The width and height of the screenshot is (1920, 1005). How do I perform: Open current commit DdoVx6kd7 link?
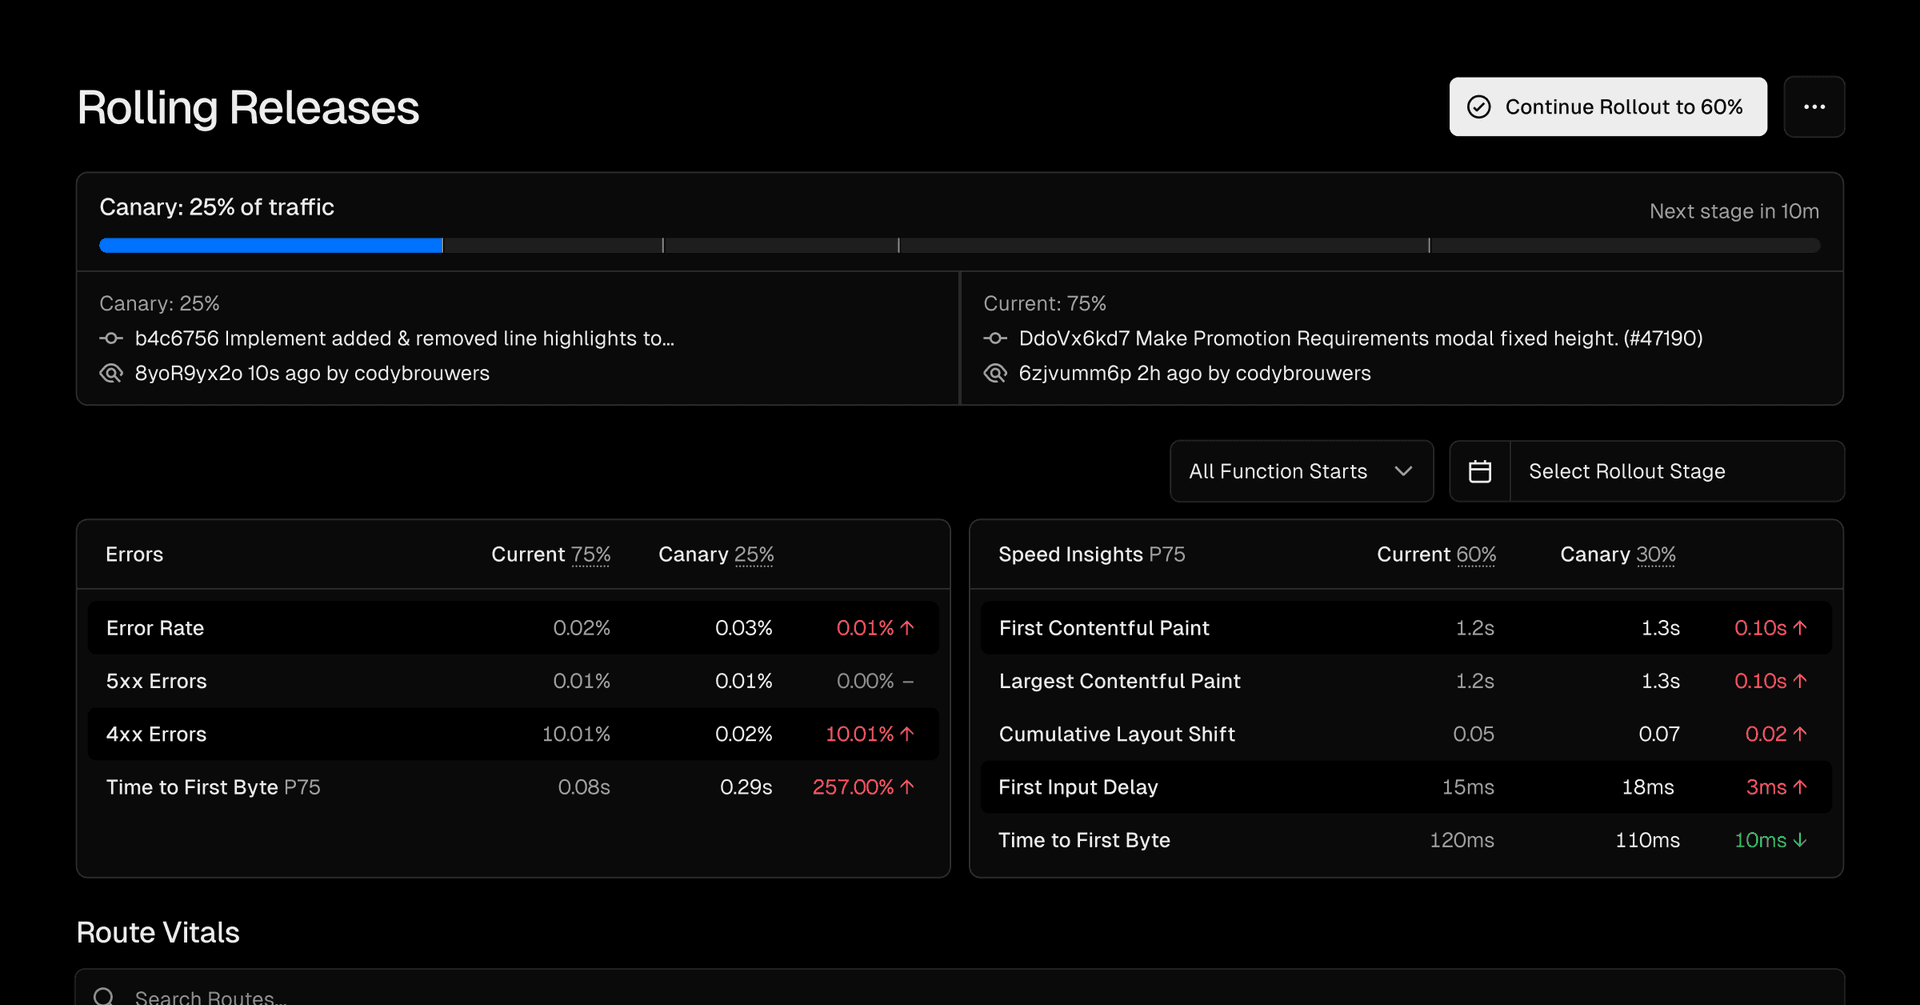(x=1360, y=339)
